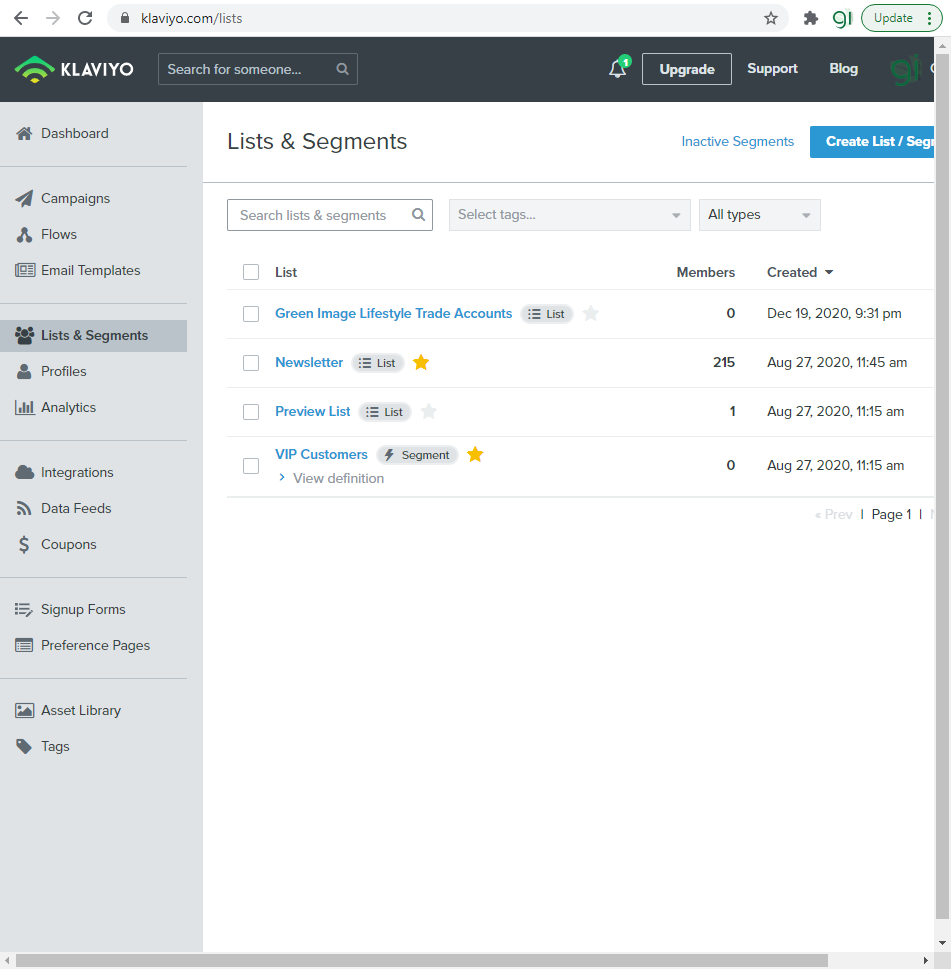
Task: Open the VIP Customers segment
Action: pyautogui.click(x=321, y=454)
